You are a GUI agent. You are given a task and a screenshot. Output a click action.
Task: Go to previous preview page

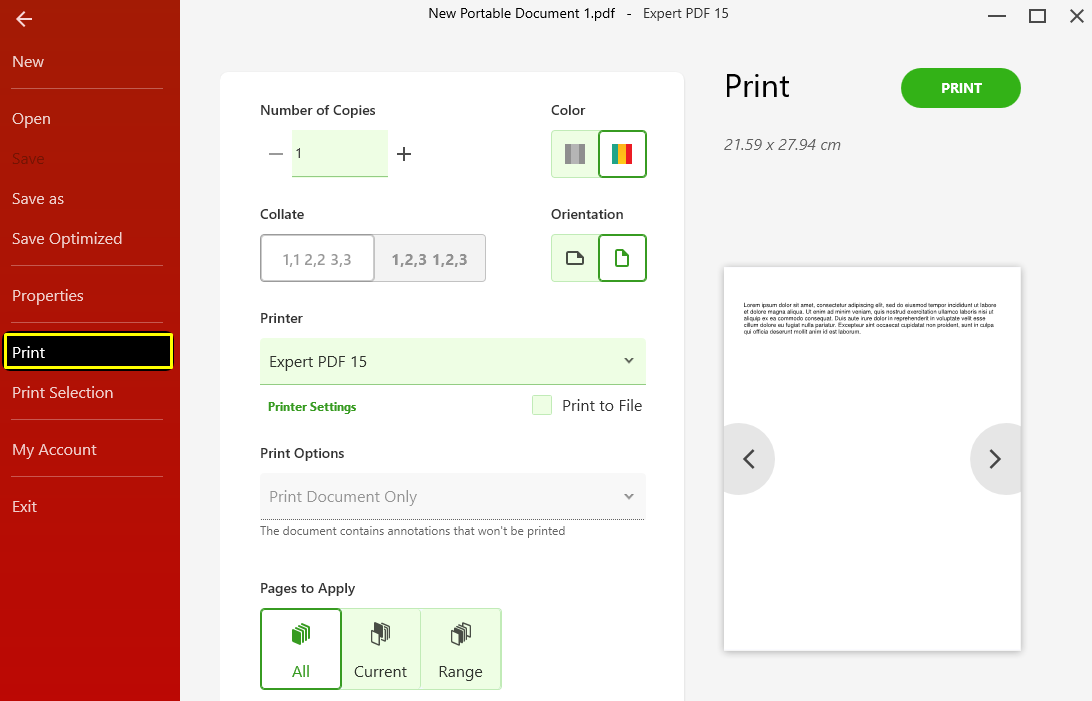(x=749, y=459)
